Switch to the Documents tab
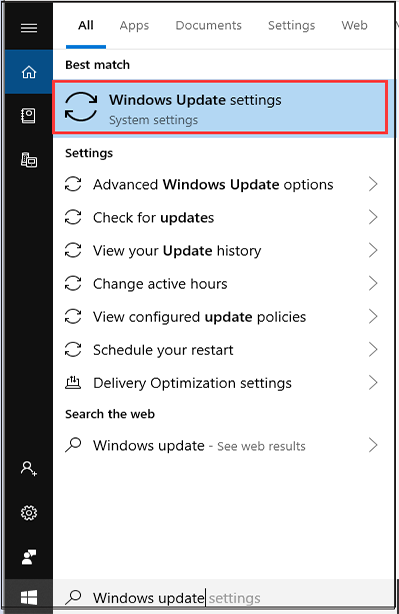Screen dimensions: 399x614 click(208, 25)
